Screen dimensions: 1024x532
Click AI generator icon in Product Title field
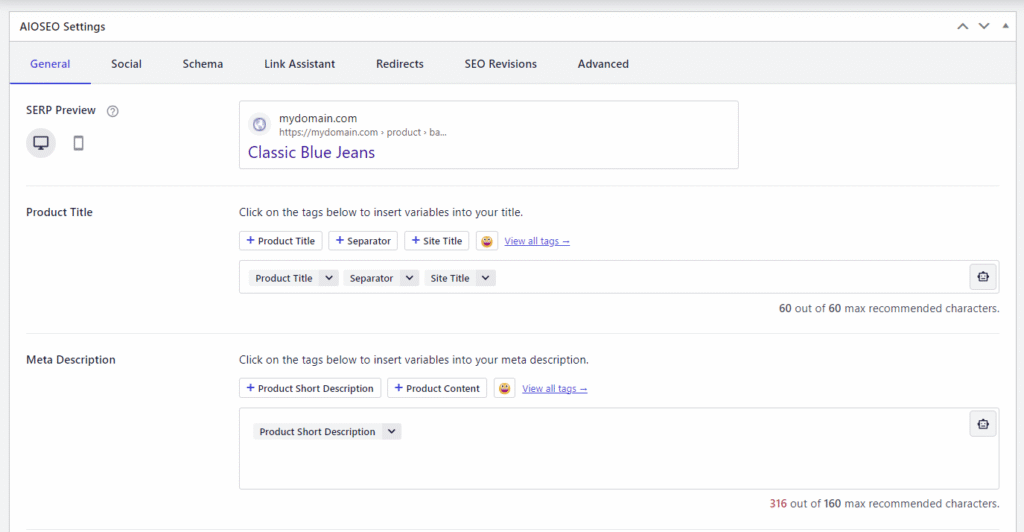983,277
